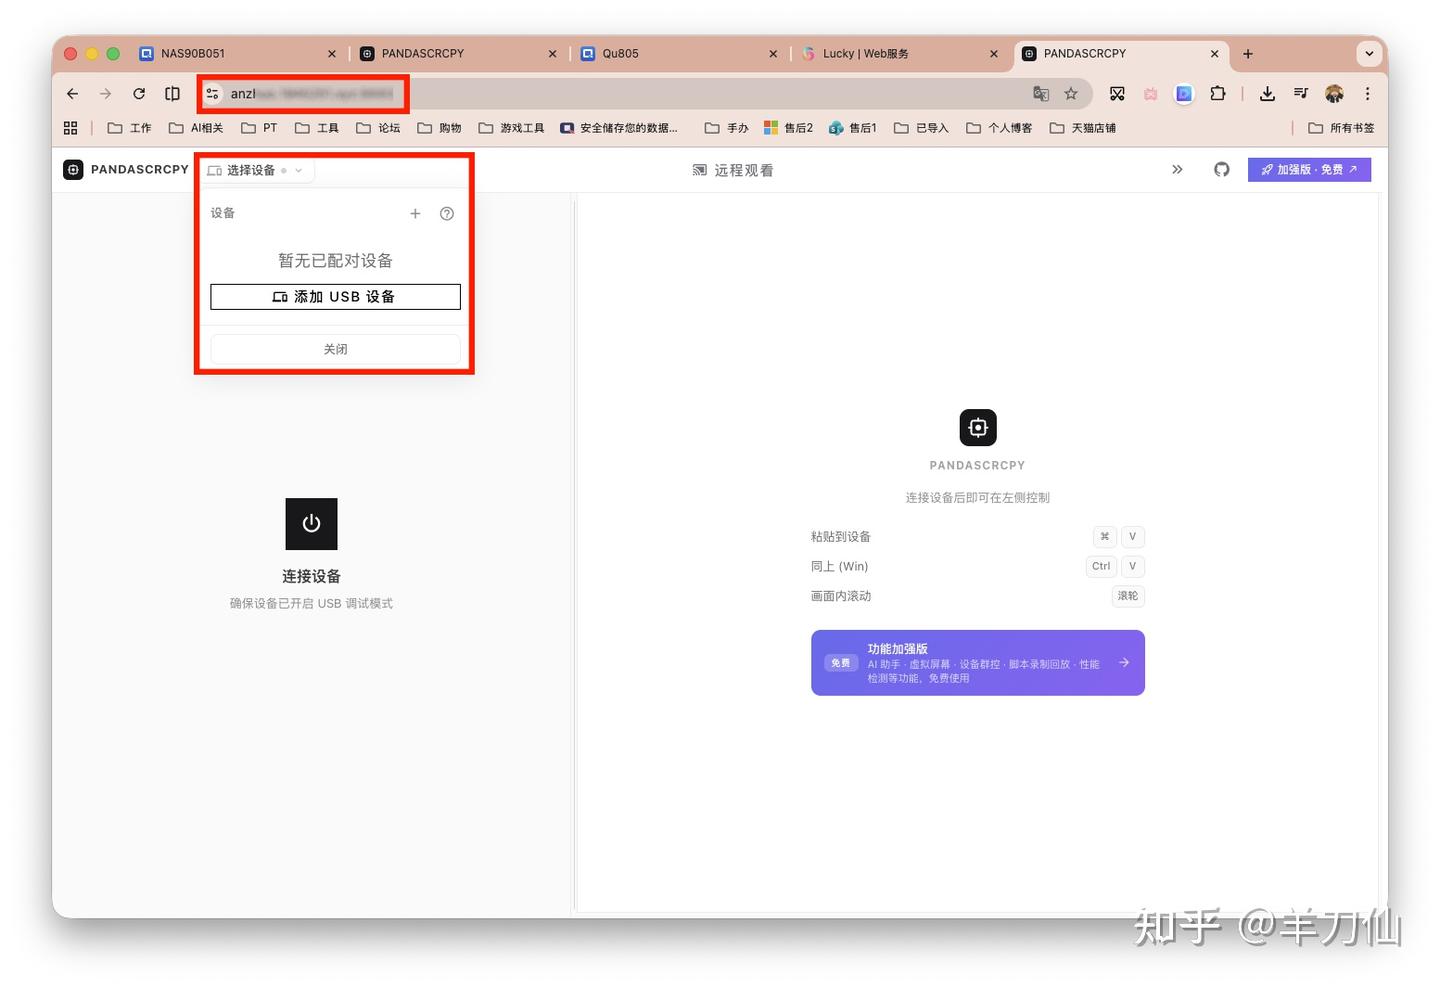Viewport: 1440px width, 987px height.
Task: Add a device with the plus icon
Action: (415, 213)
